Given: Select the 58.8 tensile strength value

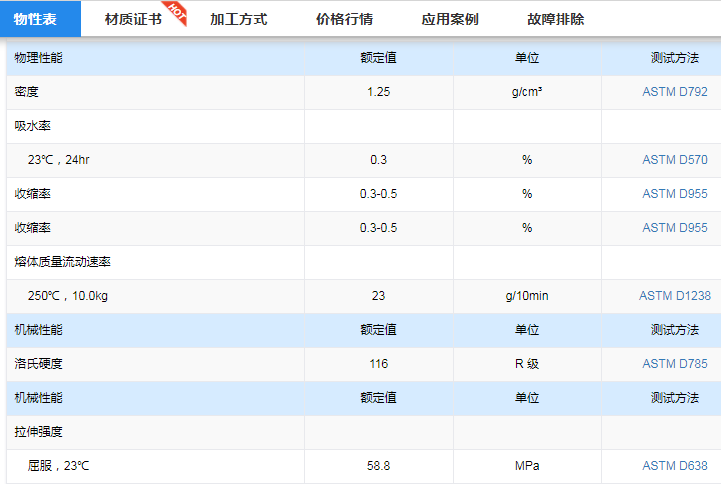Looking at the screenshot, I should [x=378, y=466].
